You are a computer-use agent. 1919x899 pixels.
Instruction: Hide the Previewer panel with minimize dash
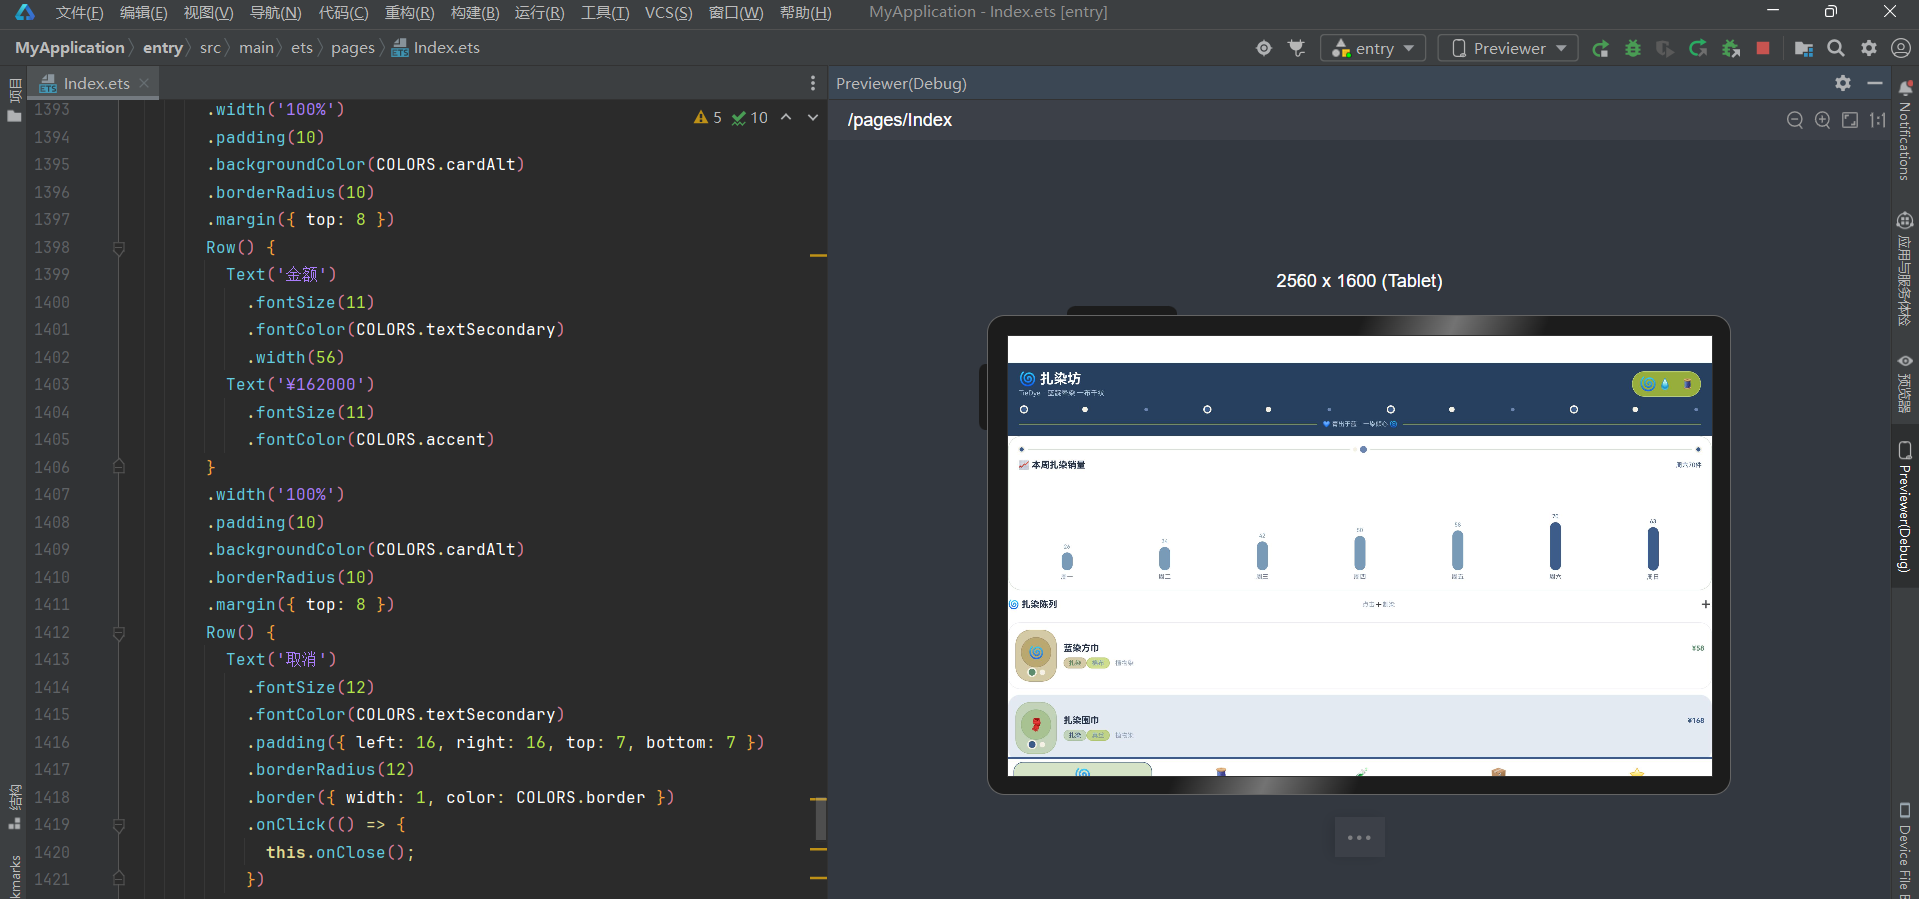(1875, 83)
